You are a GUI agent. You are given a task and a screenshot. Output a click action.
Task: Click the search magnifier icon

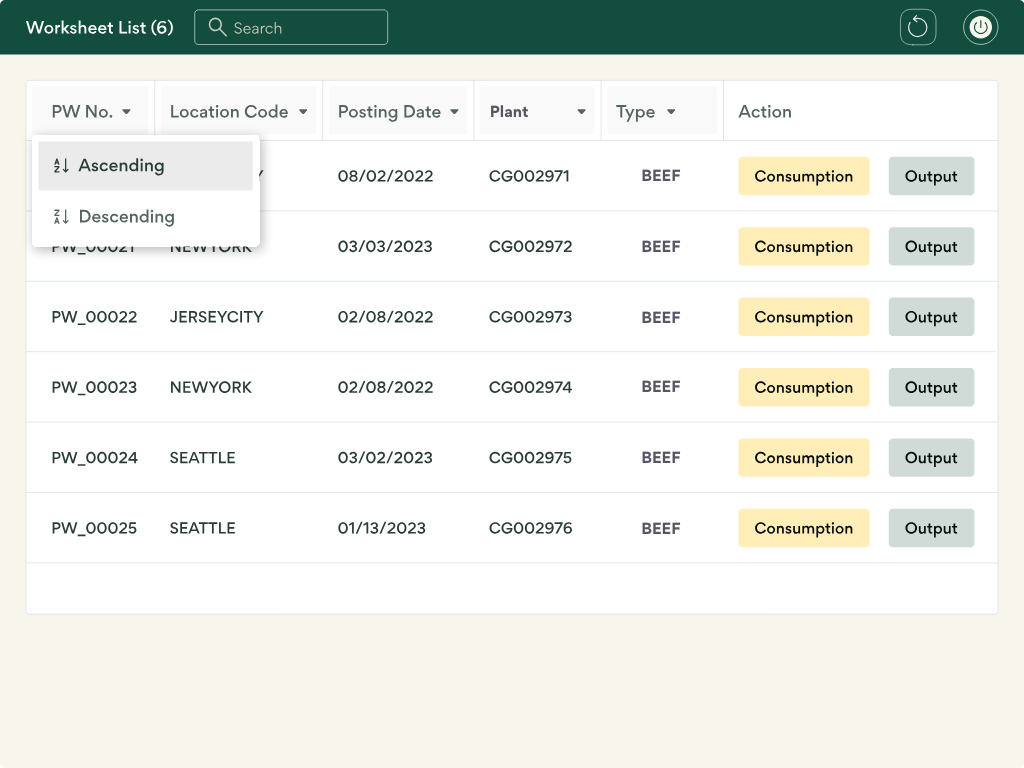[x=217, y=27]
